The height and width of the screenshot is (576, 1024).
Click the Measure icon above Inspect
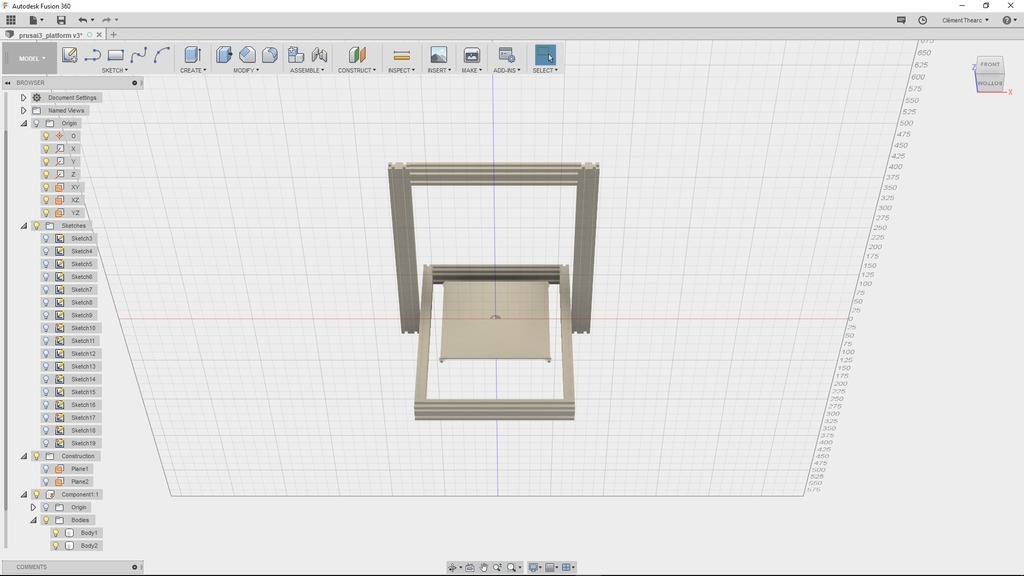click(401, 55)
